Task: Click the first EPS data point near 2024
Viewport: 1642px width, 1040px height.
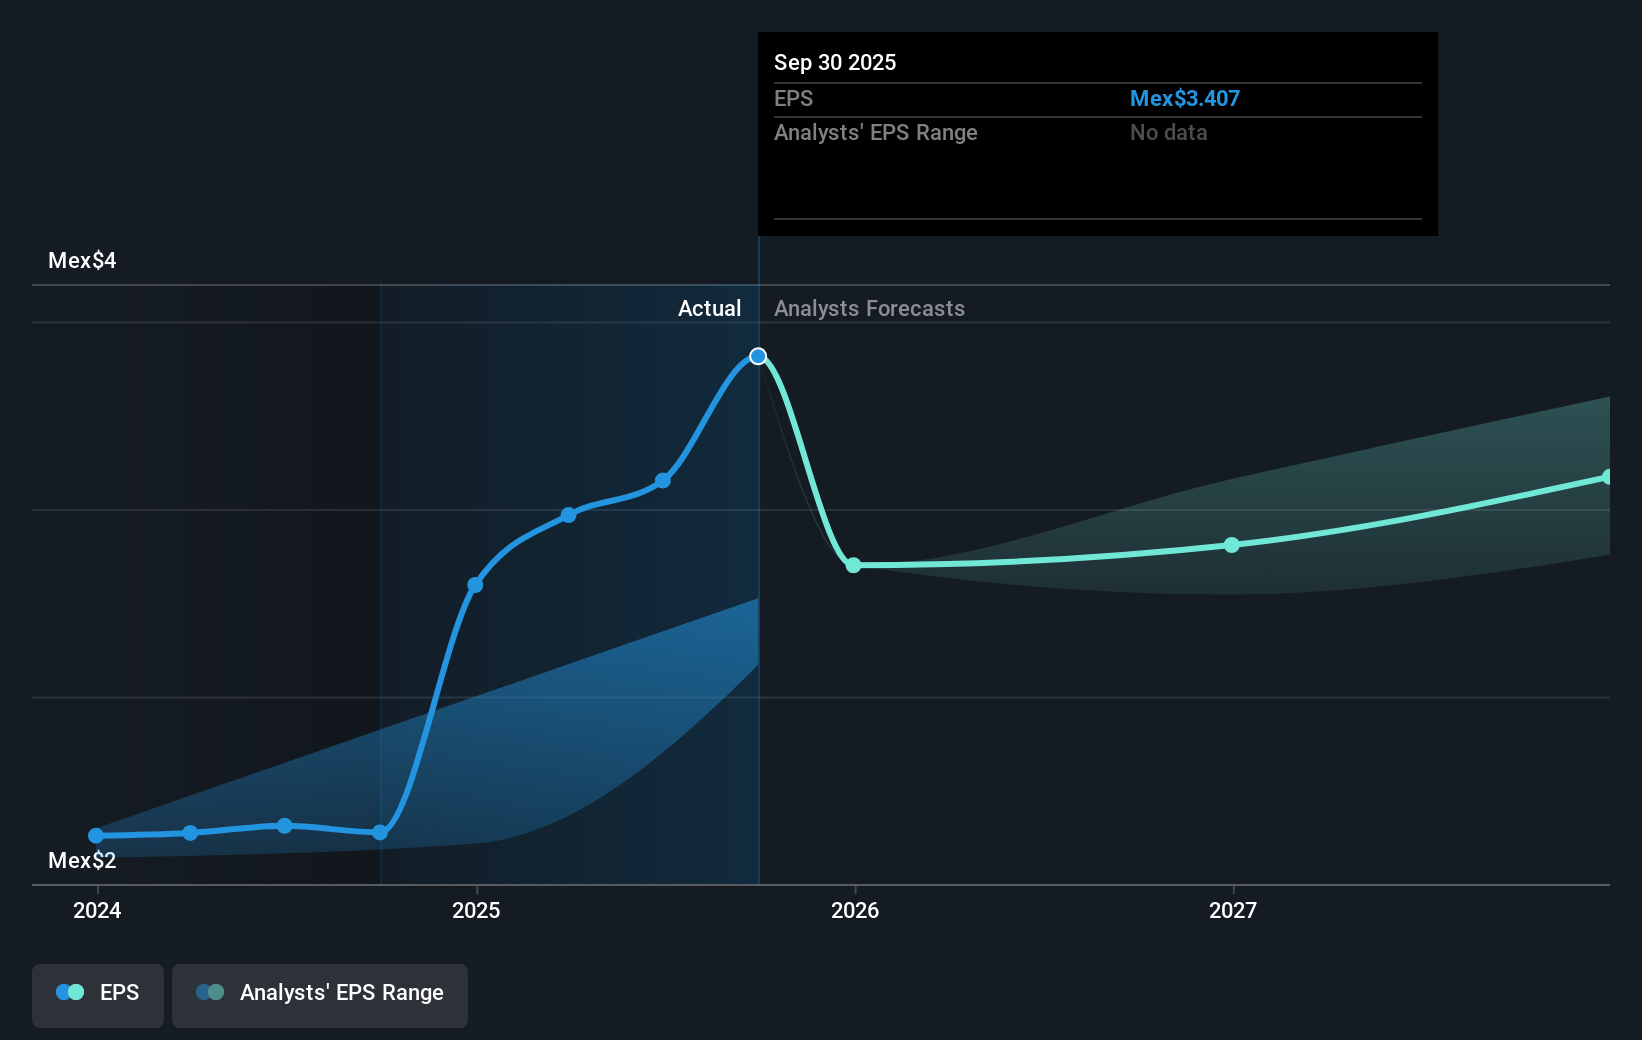Action: pyautogui.click(x=95, y=834)
